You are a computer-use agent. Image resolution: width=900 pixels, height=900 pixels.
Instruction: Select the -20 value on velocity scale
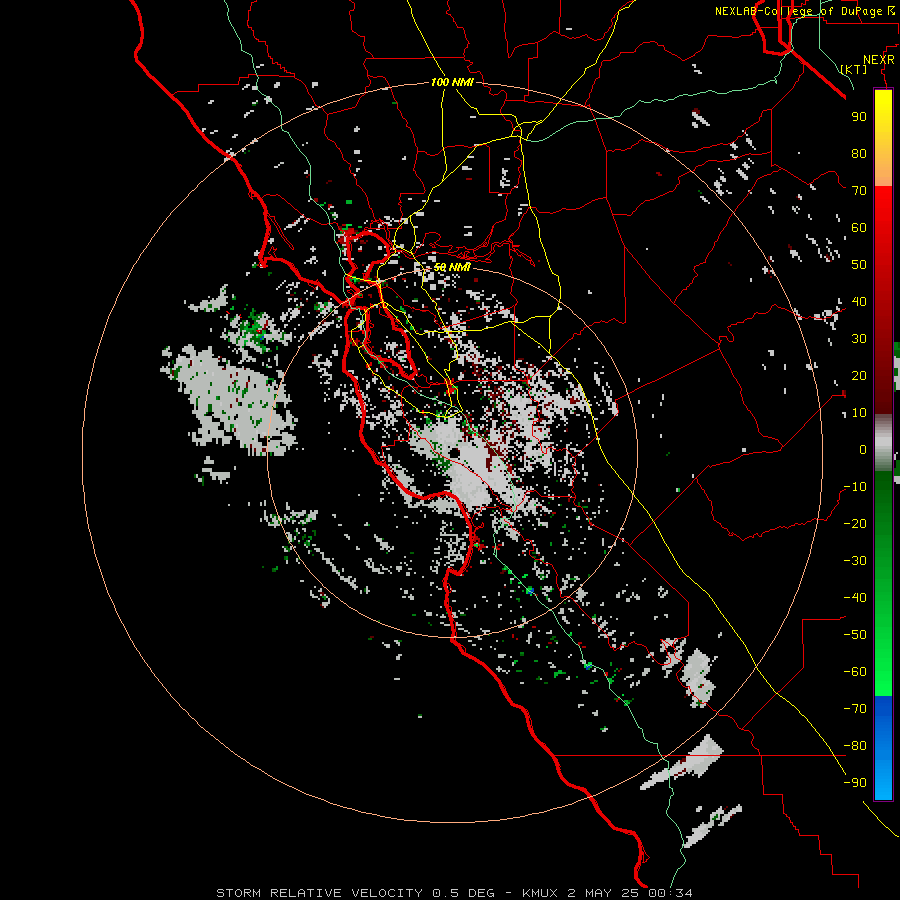(x=855, y=524)
